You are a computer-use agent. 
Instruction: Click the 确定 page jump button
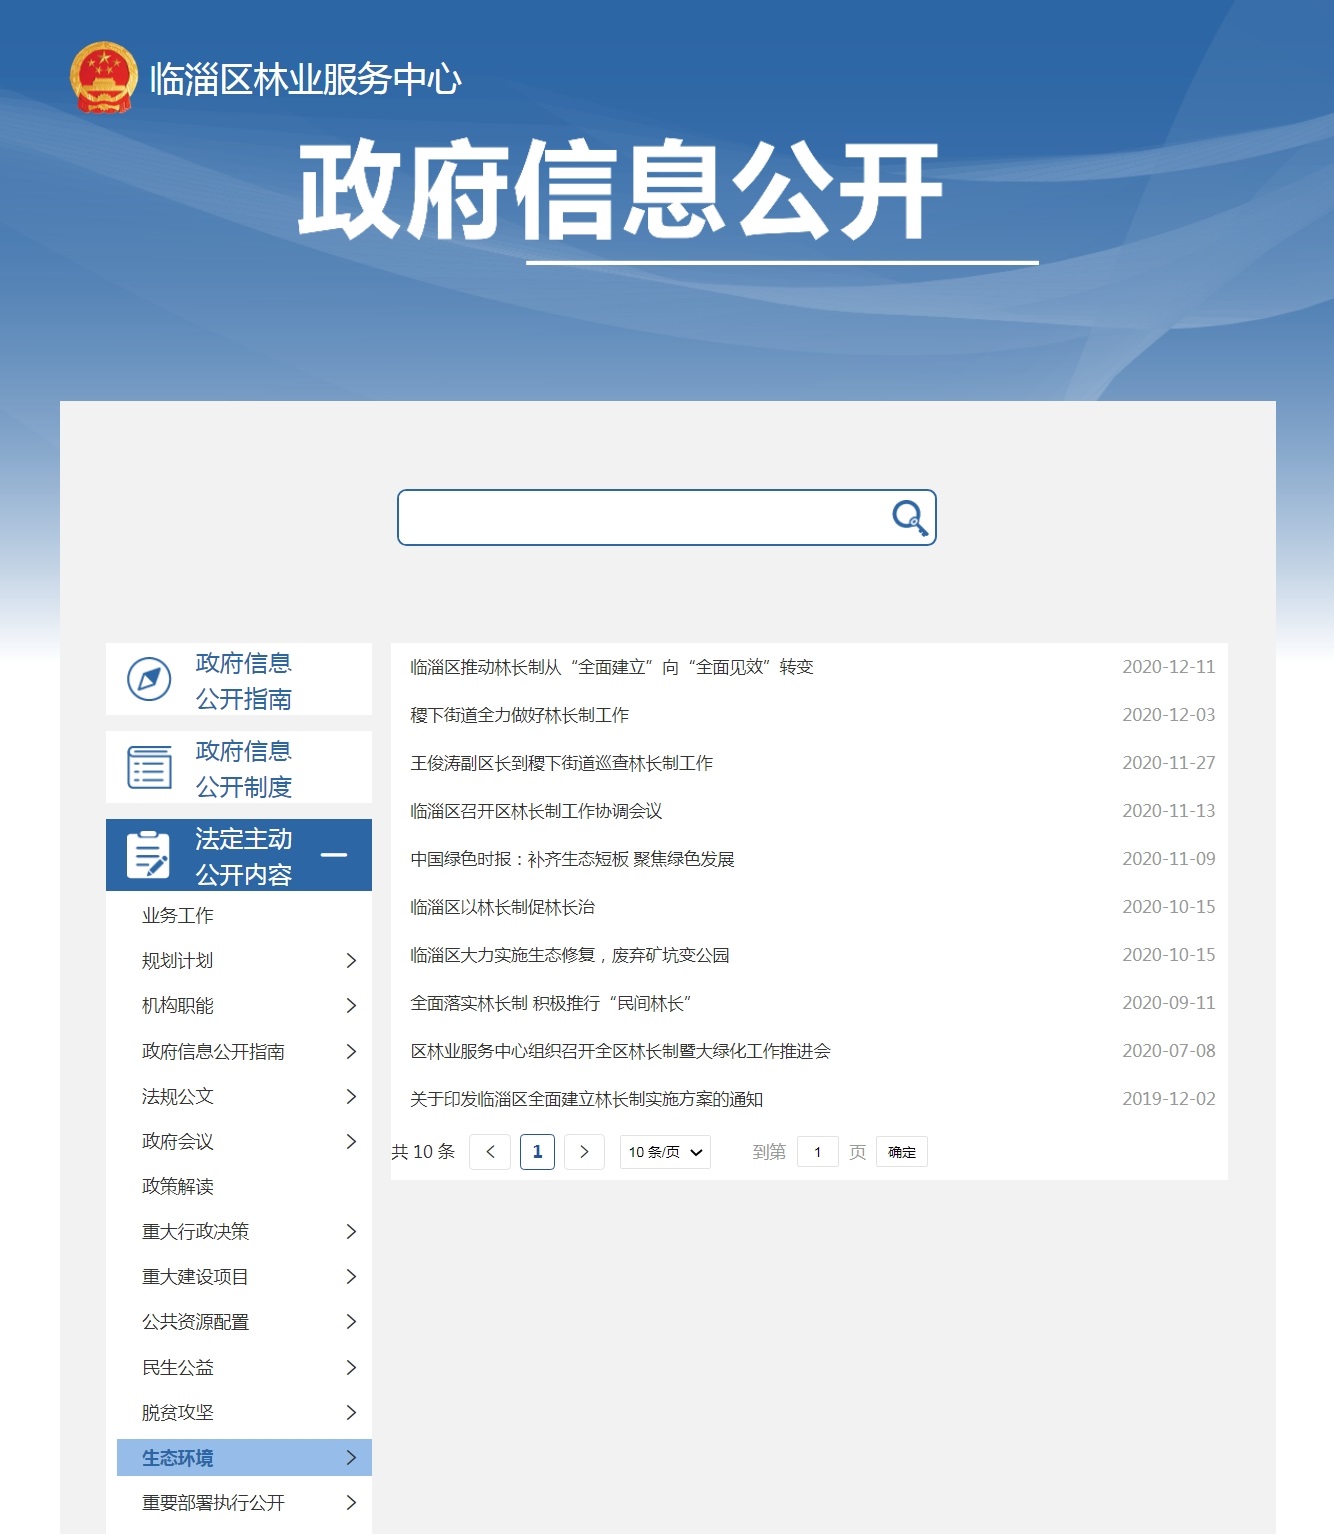click(901, 1152)
